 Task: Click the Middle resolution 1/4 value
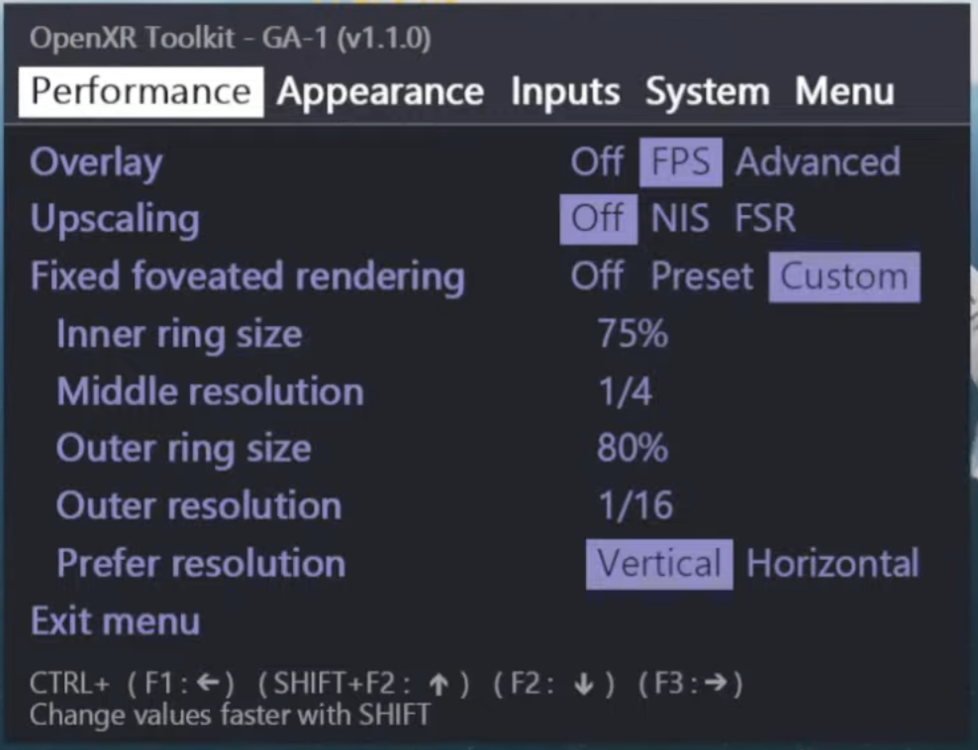click(x=624, y=392)
